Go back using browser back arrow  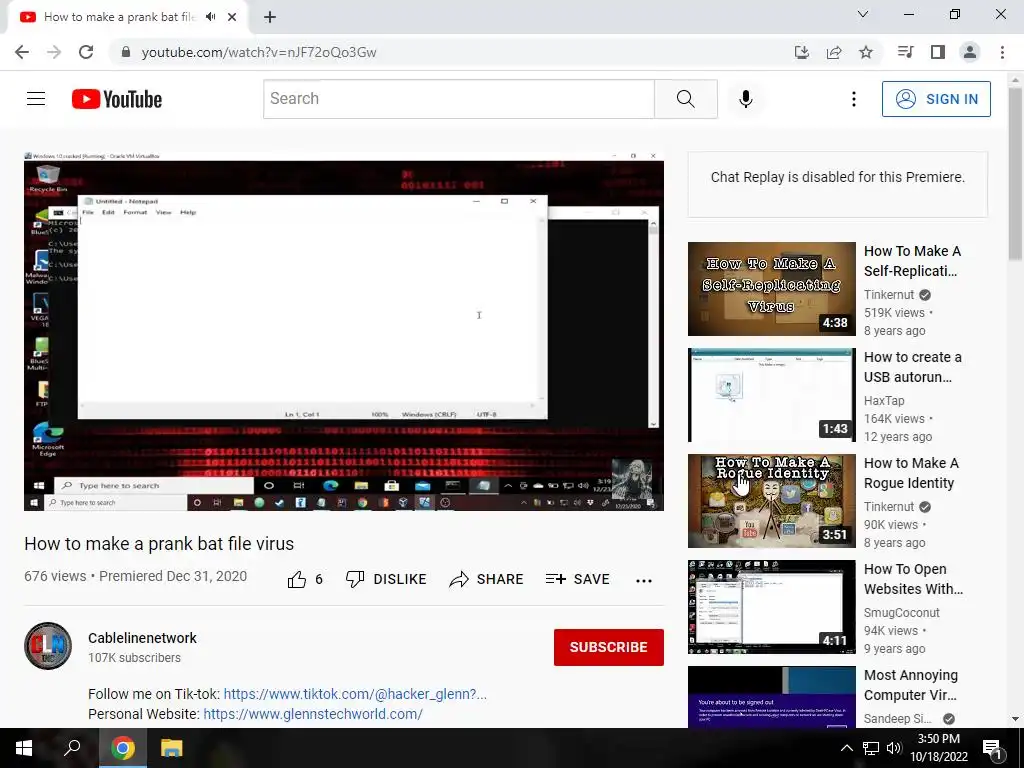22,52
